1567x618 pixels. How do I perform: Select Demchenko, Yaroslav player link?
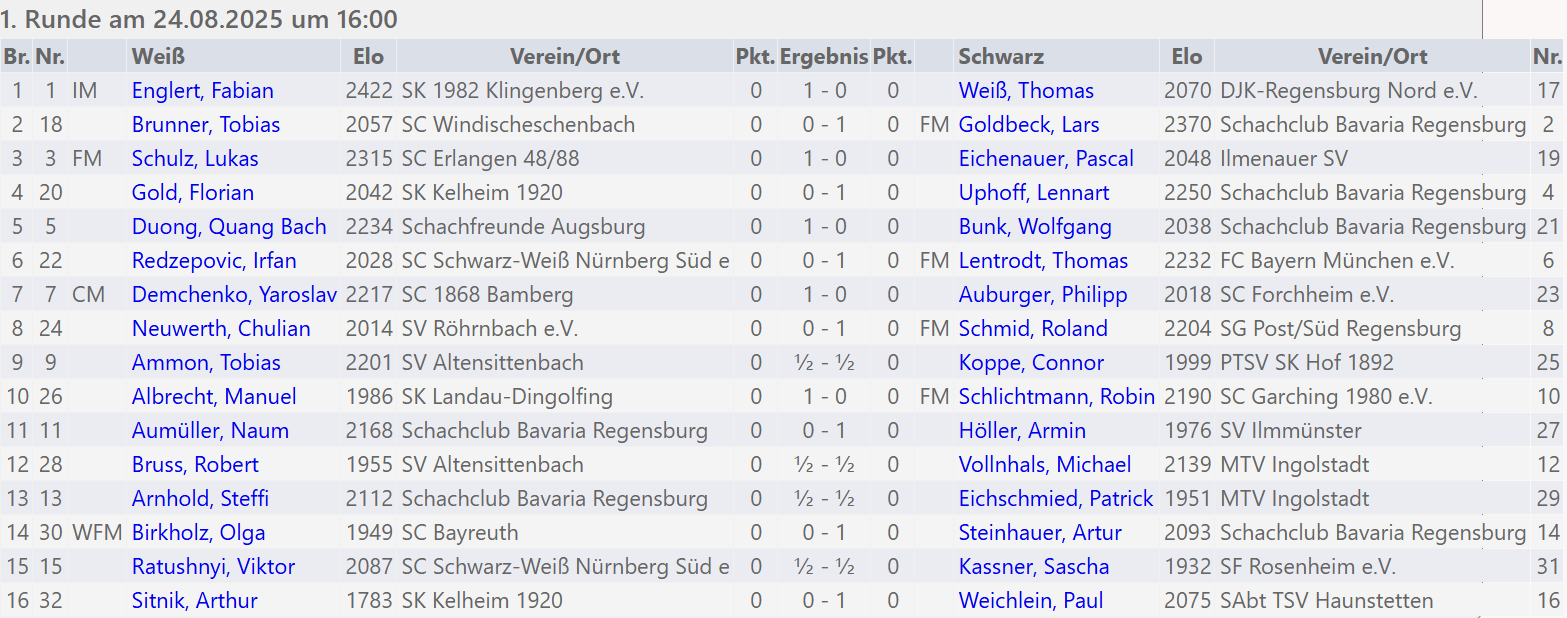[x=234, y=295]
